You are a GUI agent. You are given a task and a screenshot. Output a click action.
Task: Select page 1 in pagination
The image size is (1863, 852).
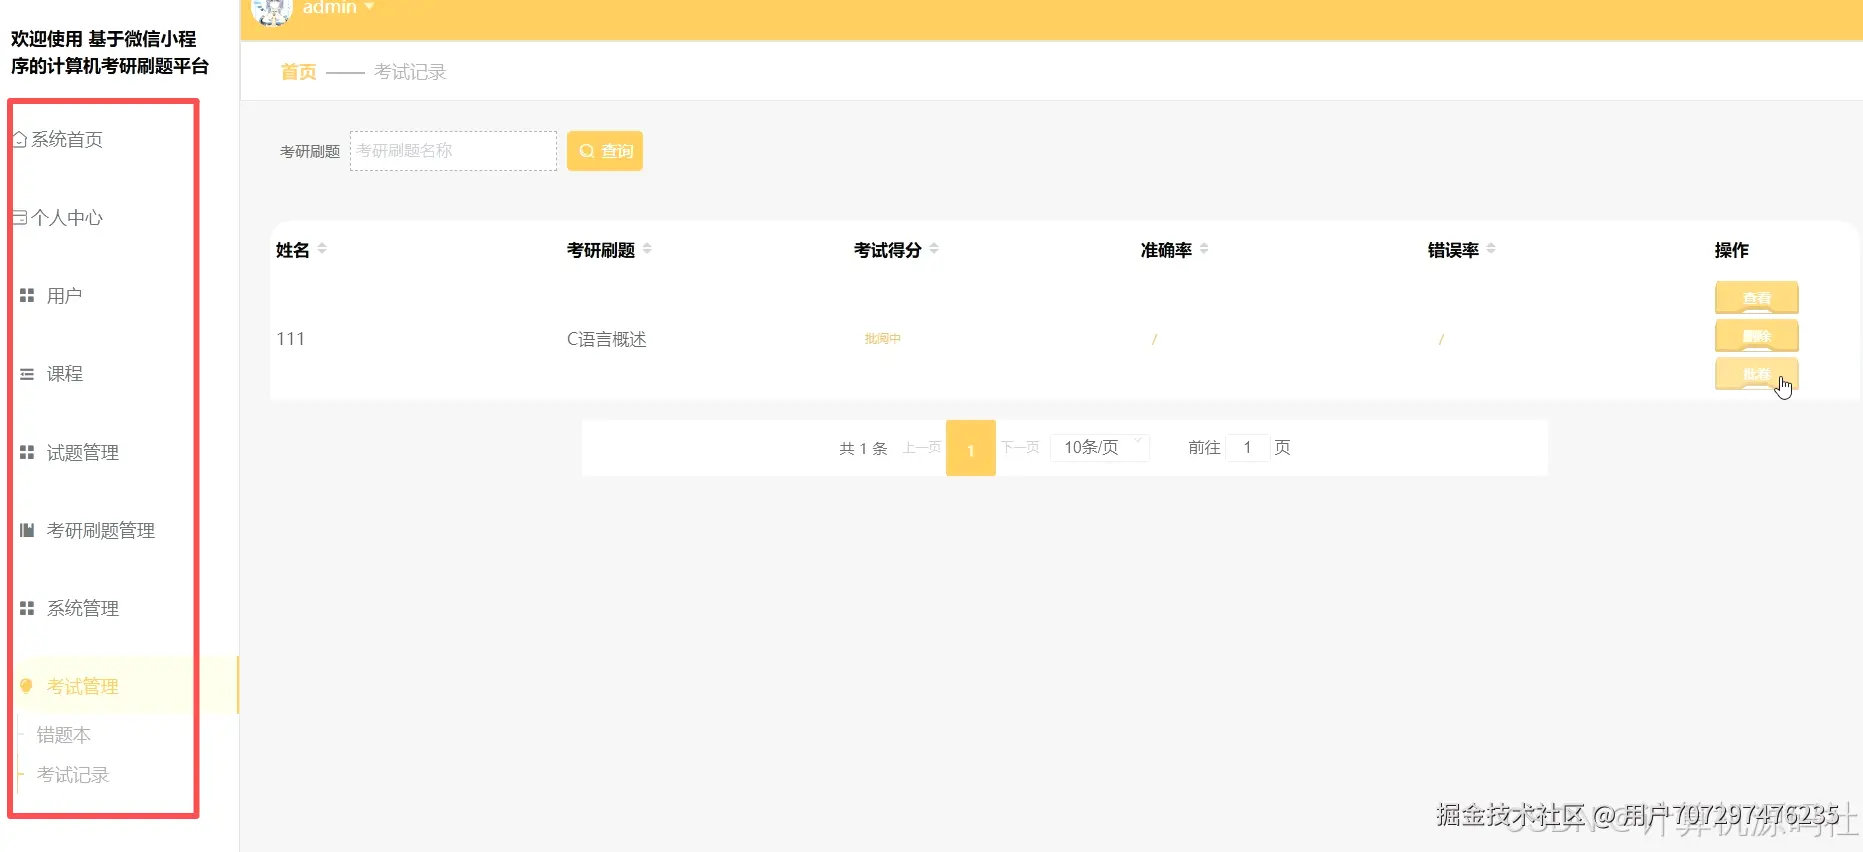[971, 448]
